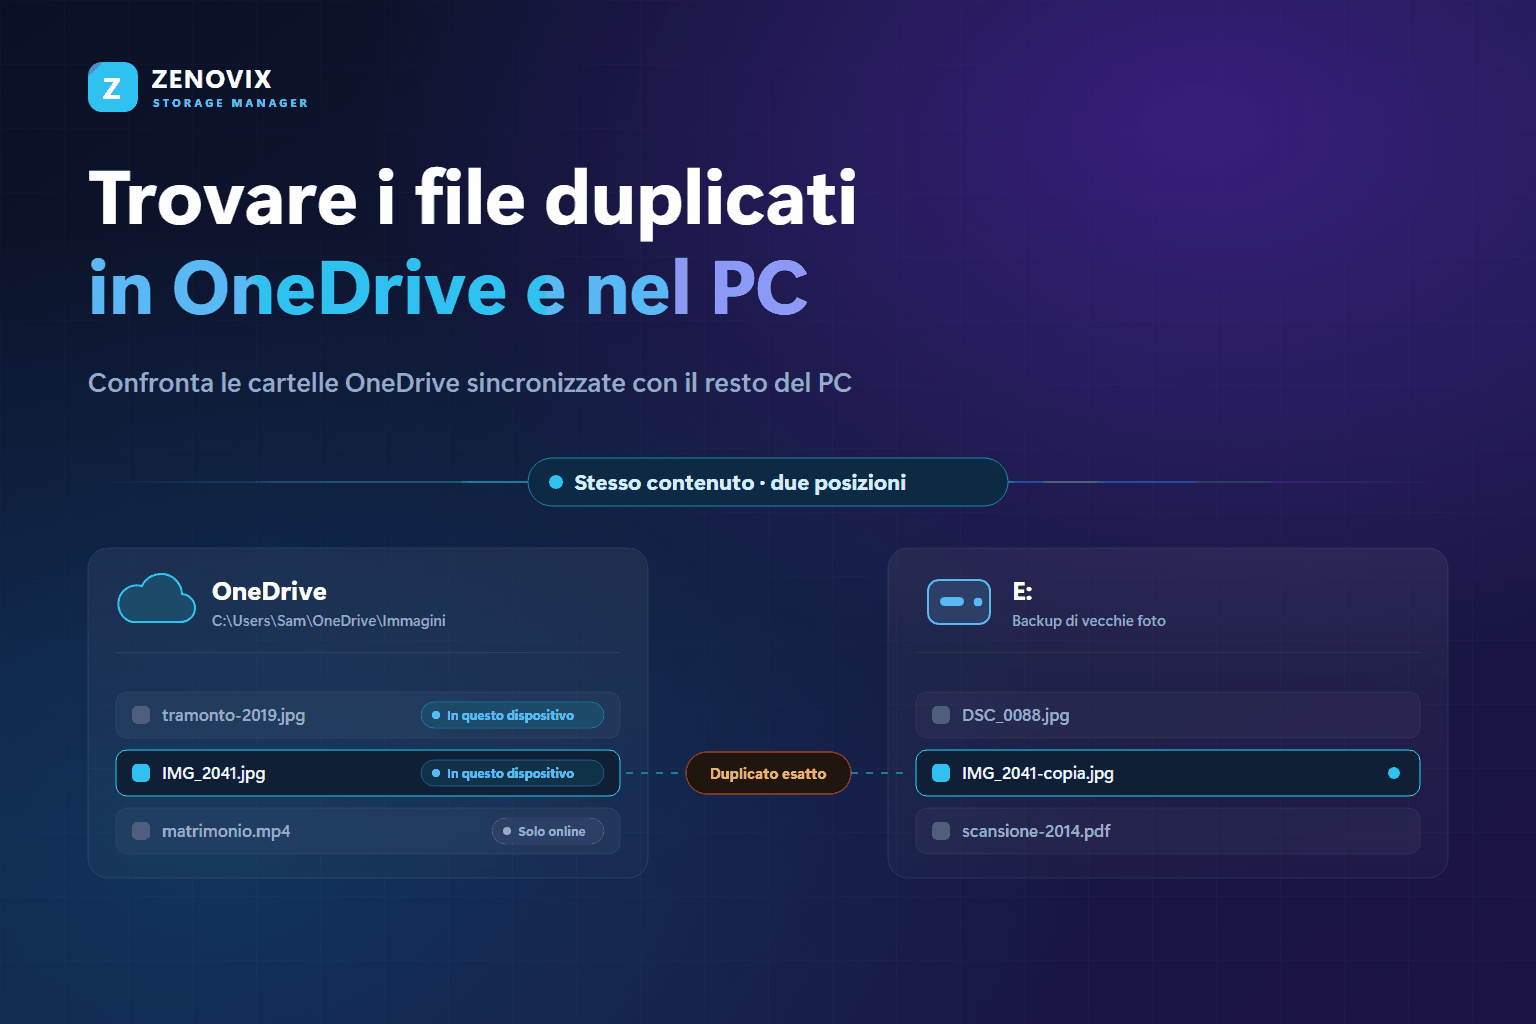Check the matrimonio.mp4 checkbox
Image resolution: width=1536 pixels, height=1024 pixels.
pyautogui.click(x=141, y=831)
